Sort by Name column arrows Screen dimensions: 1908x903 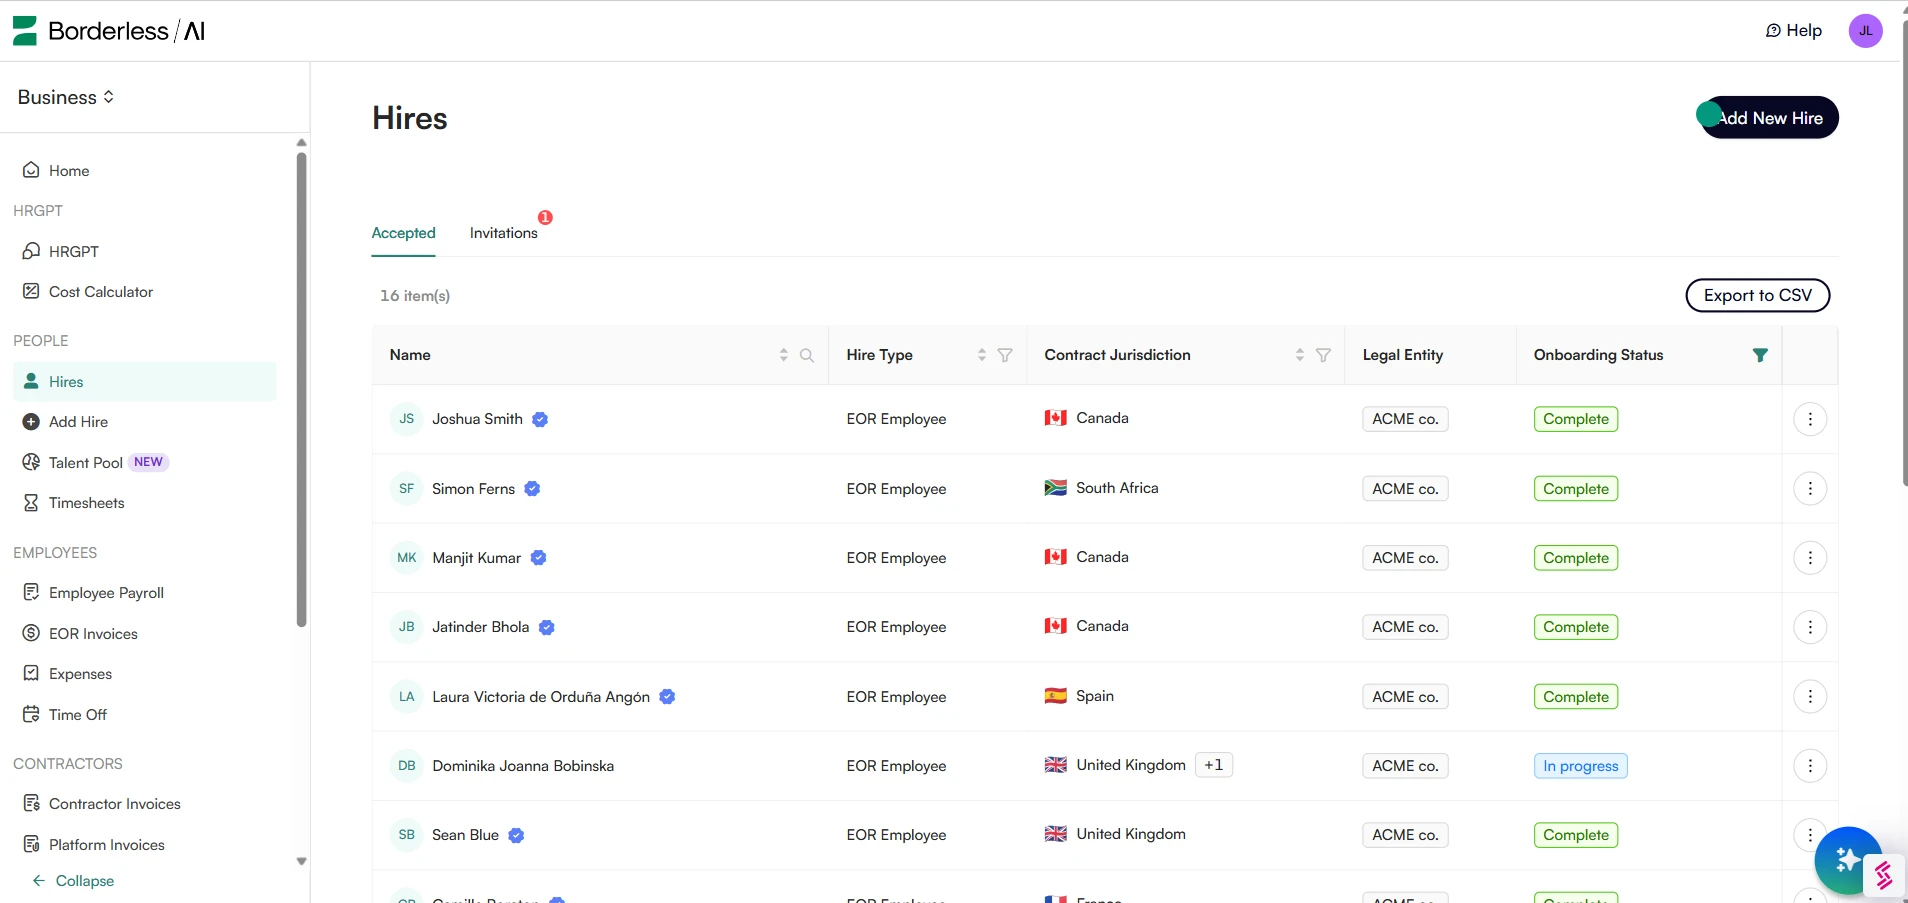tap(783, 355)
